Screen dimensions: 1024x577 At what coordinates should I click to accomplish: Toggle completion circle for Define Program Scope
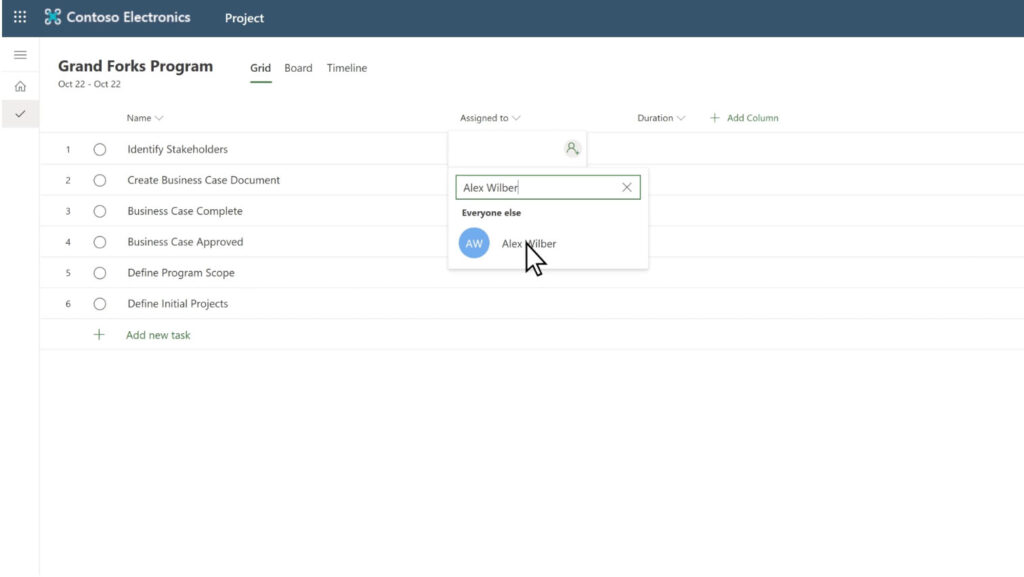point(99,272)
